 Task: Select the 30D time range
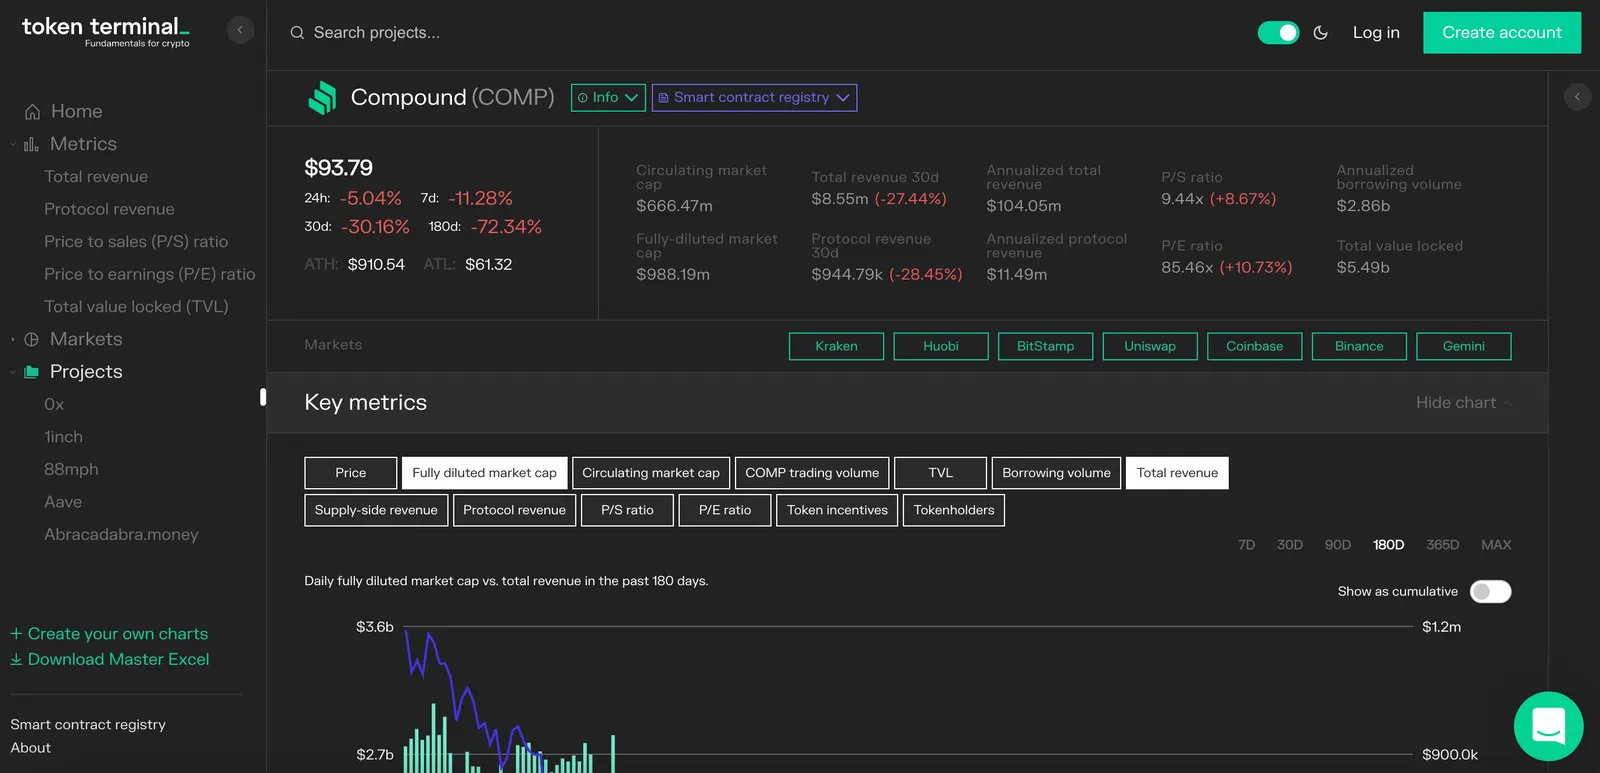[x=1289, y=545]
